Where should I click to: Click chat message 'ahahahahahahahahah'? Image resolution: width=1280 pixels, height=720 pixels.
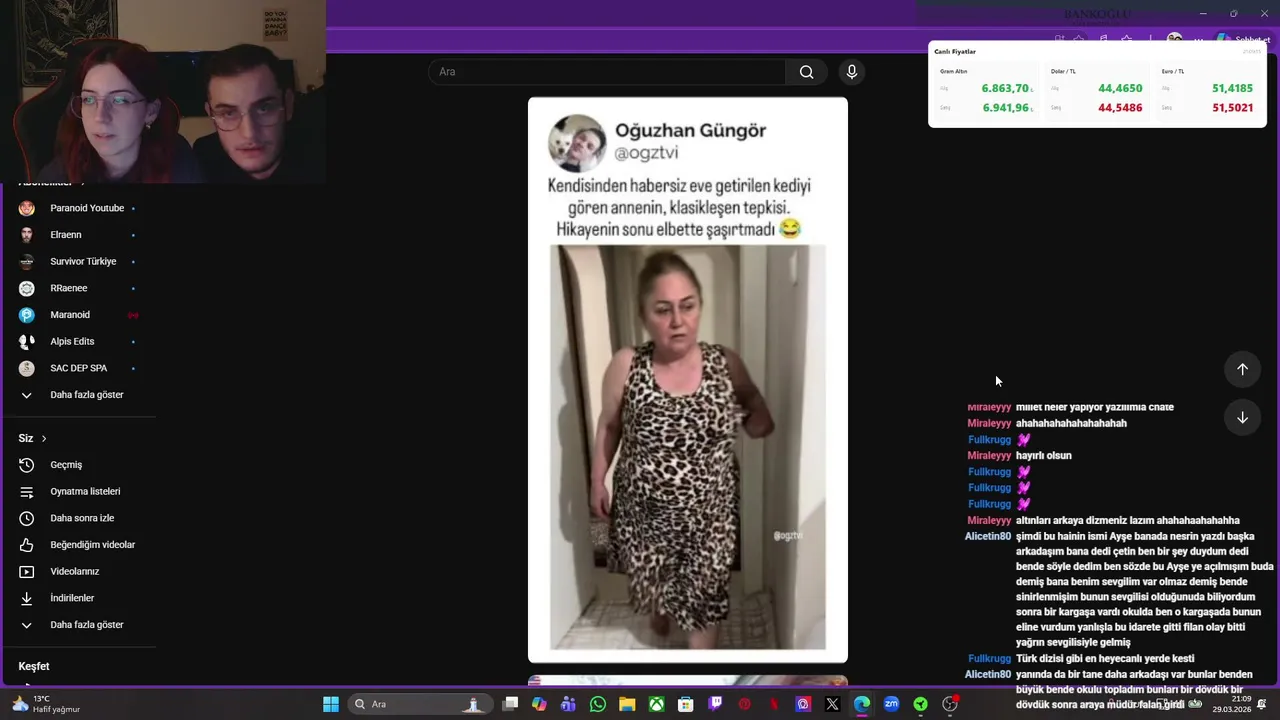(x=1071, y=423)
